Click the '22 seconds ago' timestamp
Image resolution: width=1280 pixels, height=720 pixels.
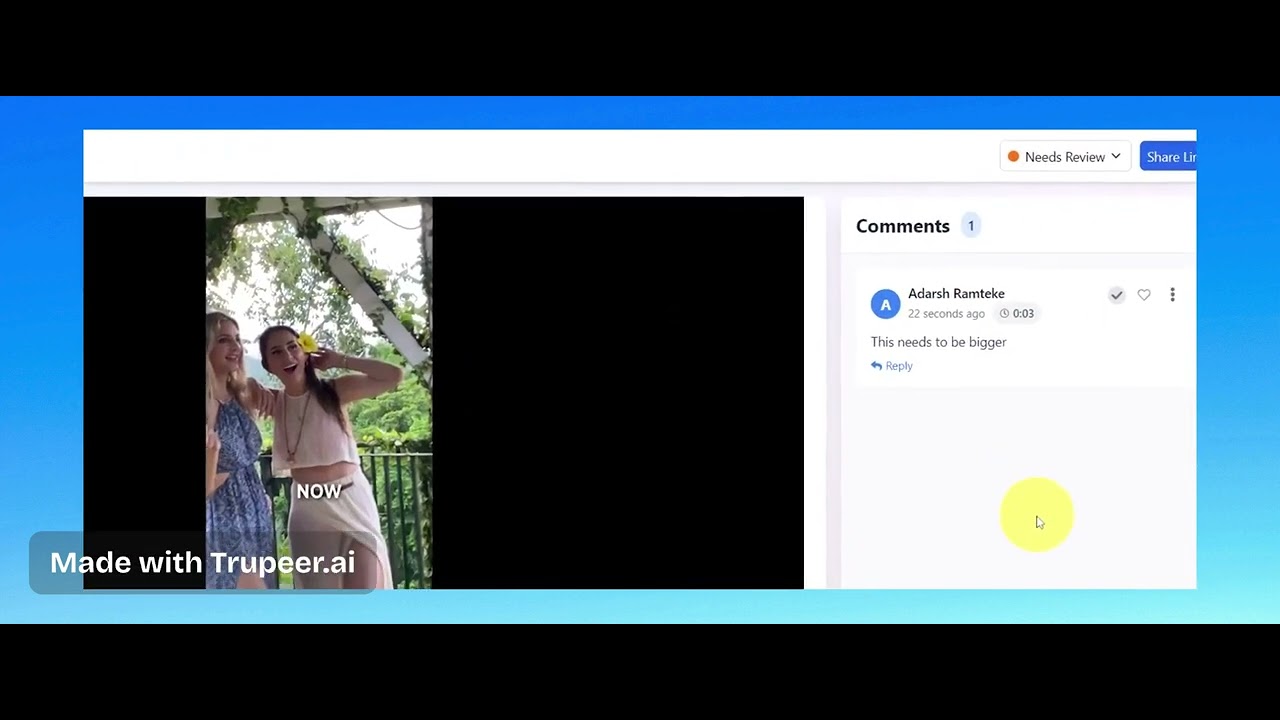pyautogui.click(x=946, y=314)
